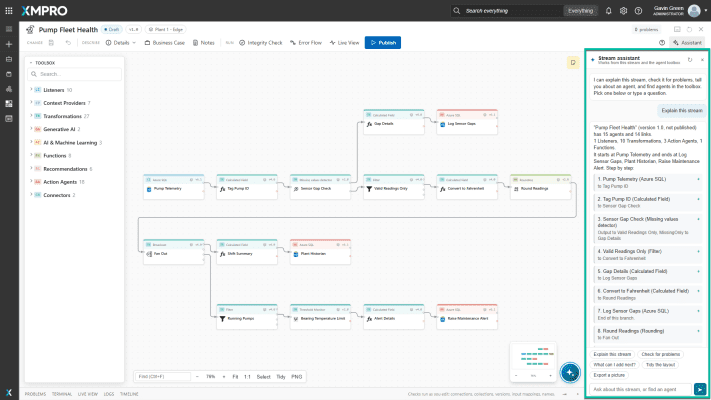Open the Problems tab at bottom
This screenshot has height=400, width=711.
35,394
